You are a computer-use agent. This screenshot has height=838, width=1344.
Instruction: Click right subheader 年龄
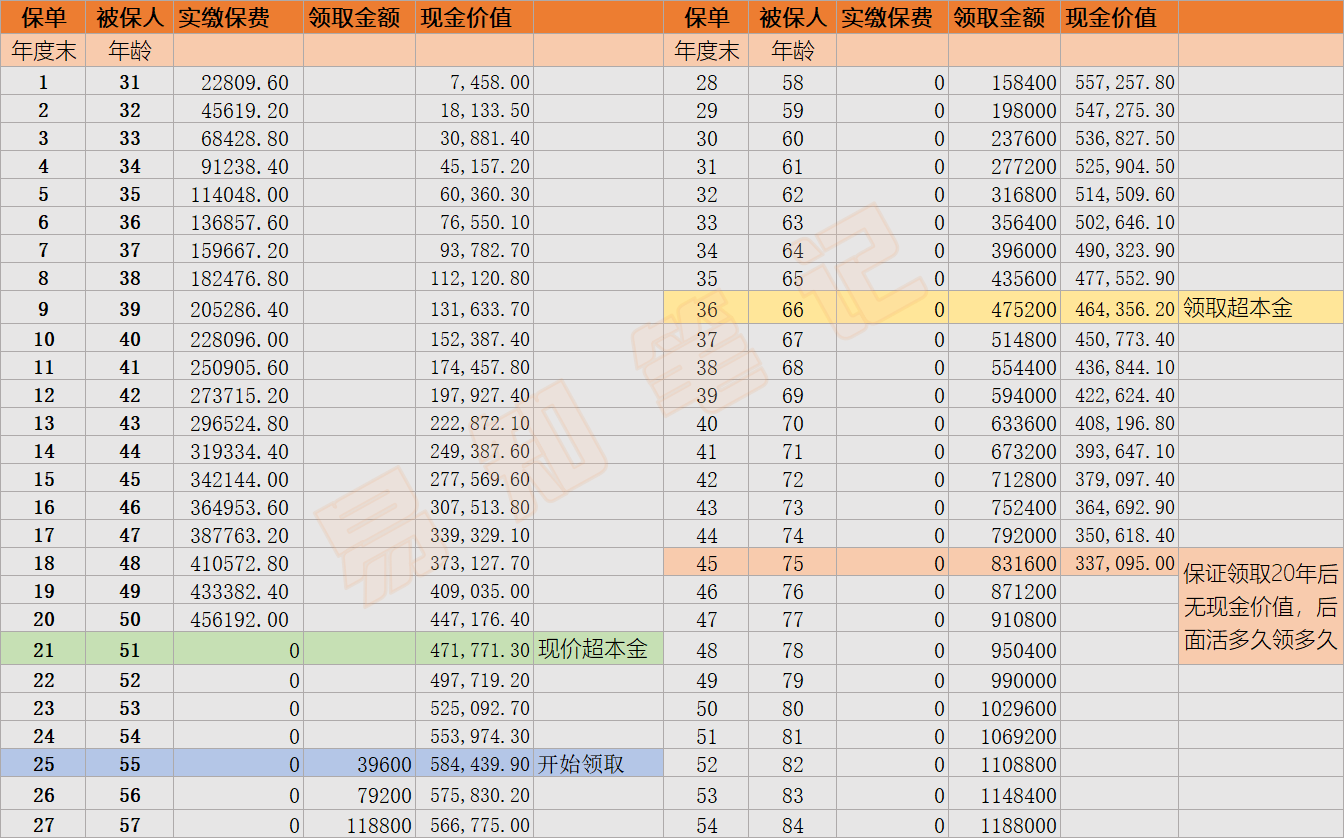pyautogui.click(x=792, y=50)
